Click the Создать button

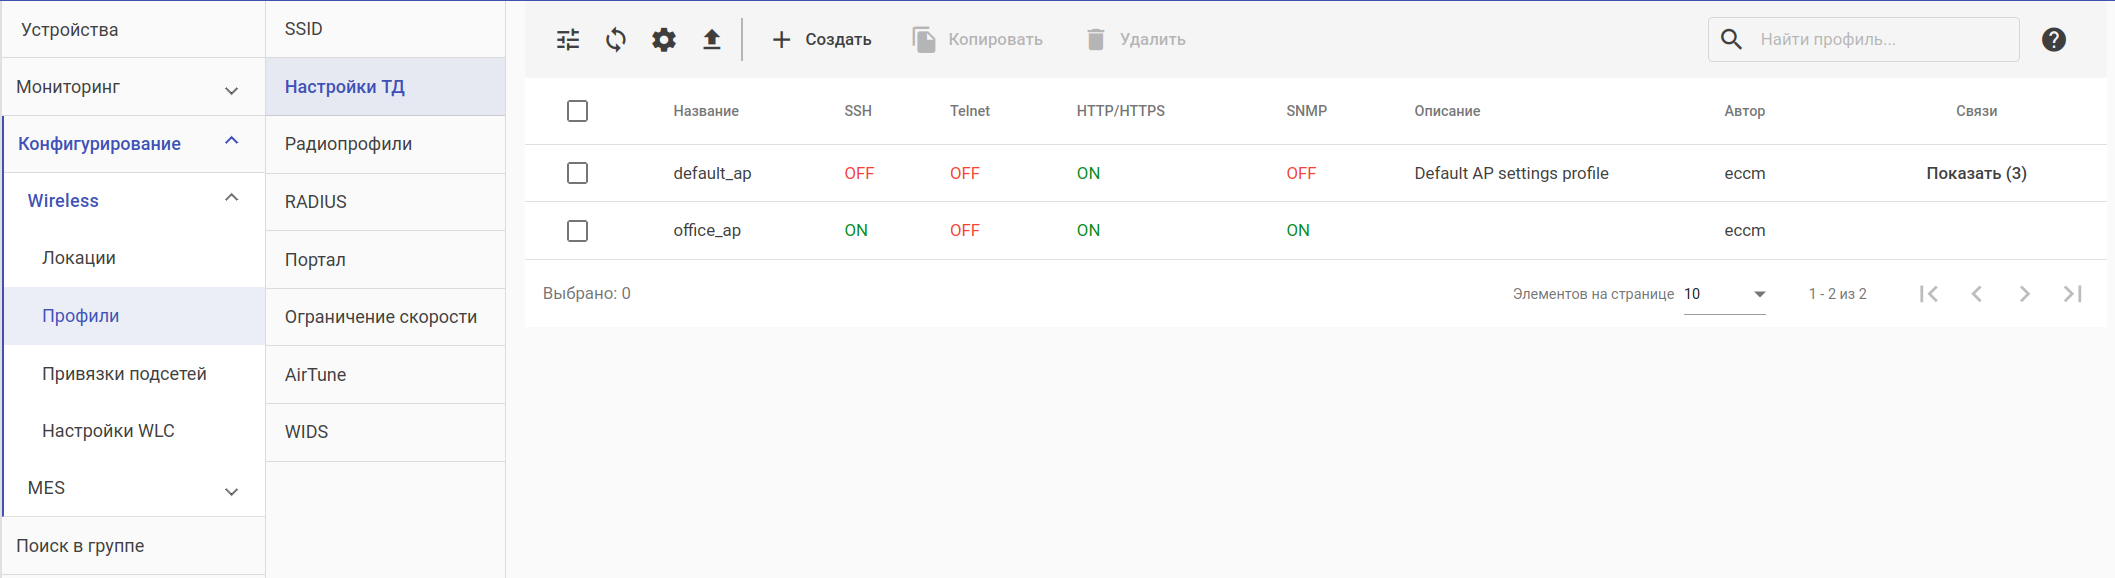(x=822, y=40)
